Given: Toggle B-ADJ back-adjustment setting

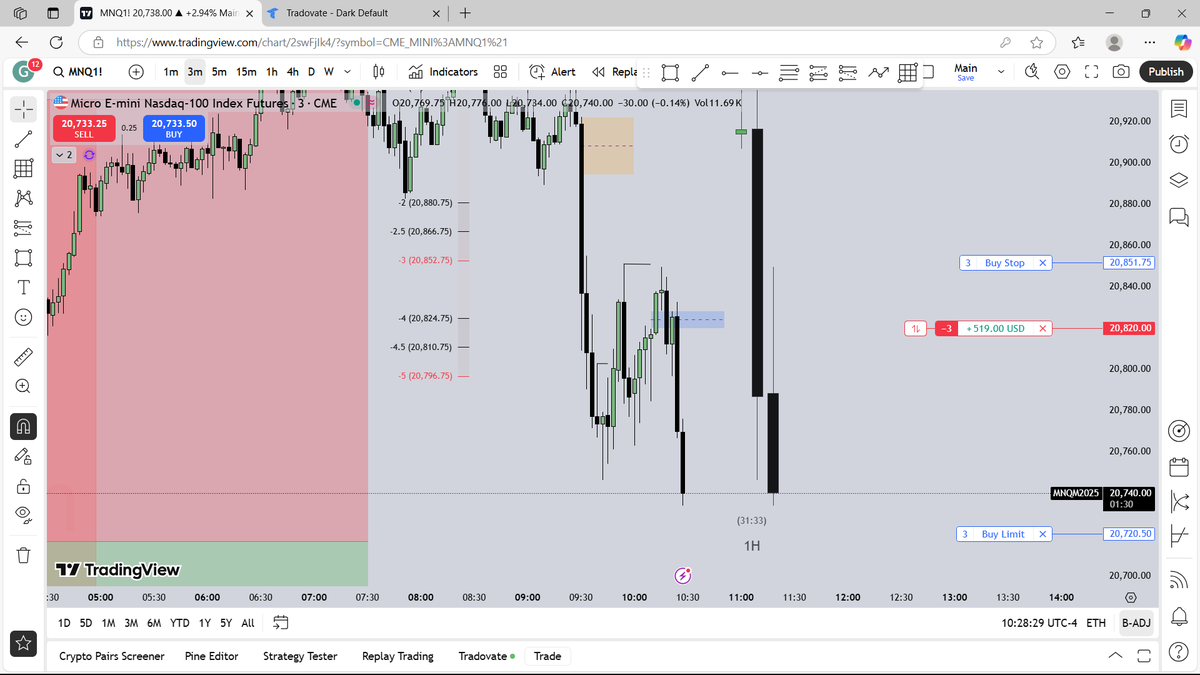Looking at the screenshot, I should point(1136,623).
